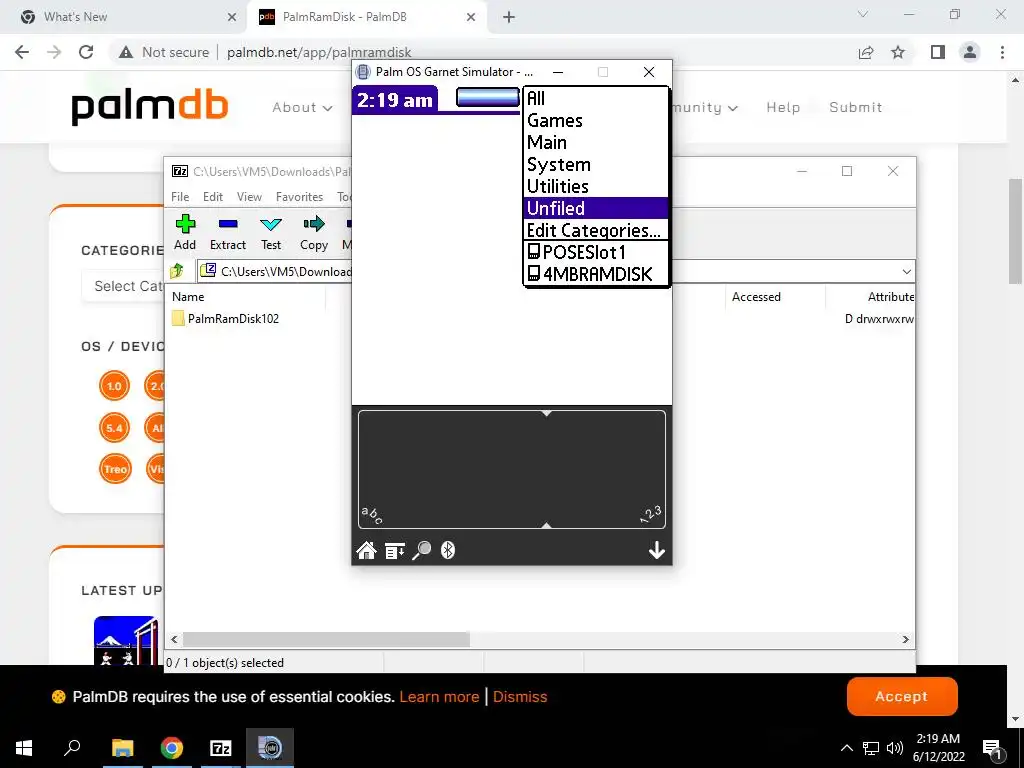This screenshot has width=1024, height=768.
Task: Open the 7-Zip View menu
Action: click(249, 197)
